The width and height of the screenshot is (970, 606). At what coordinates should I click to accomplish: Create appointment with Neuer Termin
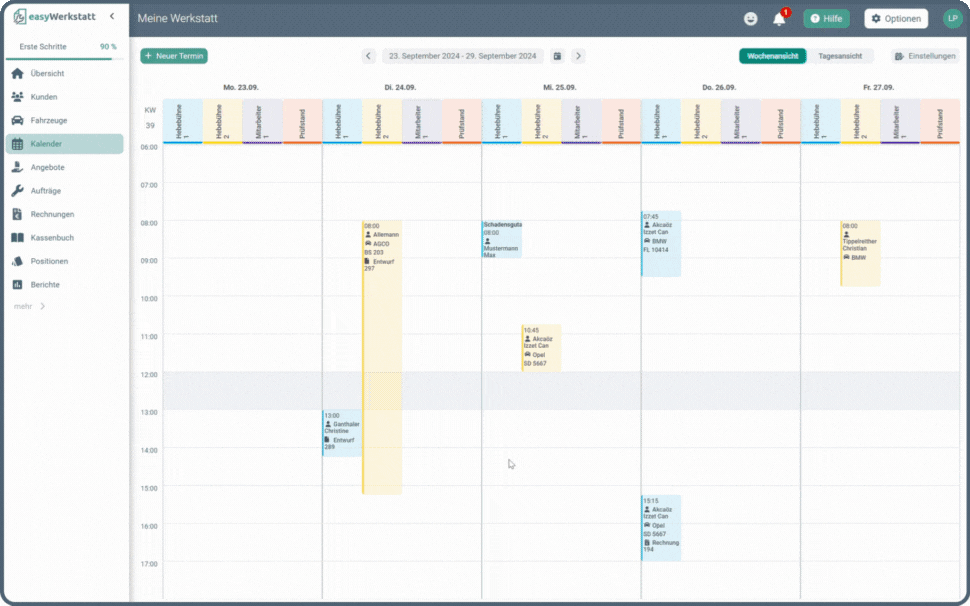pyautogui.click(x=174, y=56)
